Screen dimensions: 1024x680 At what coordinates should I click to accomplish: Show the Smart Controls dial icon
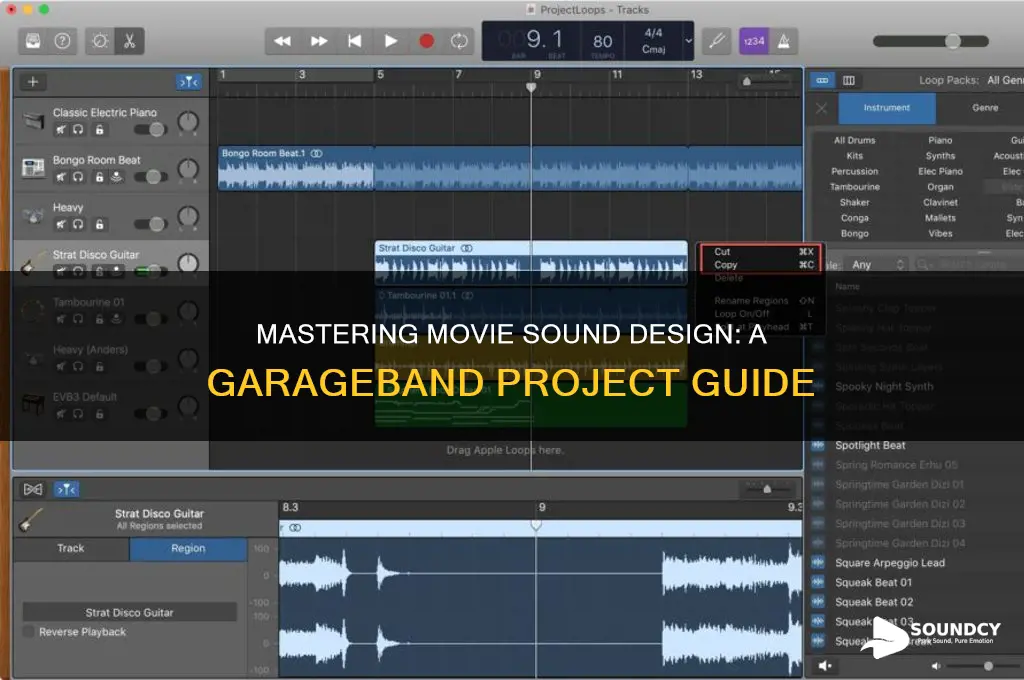[x=100, y=41]
